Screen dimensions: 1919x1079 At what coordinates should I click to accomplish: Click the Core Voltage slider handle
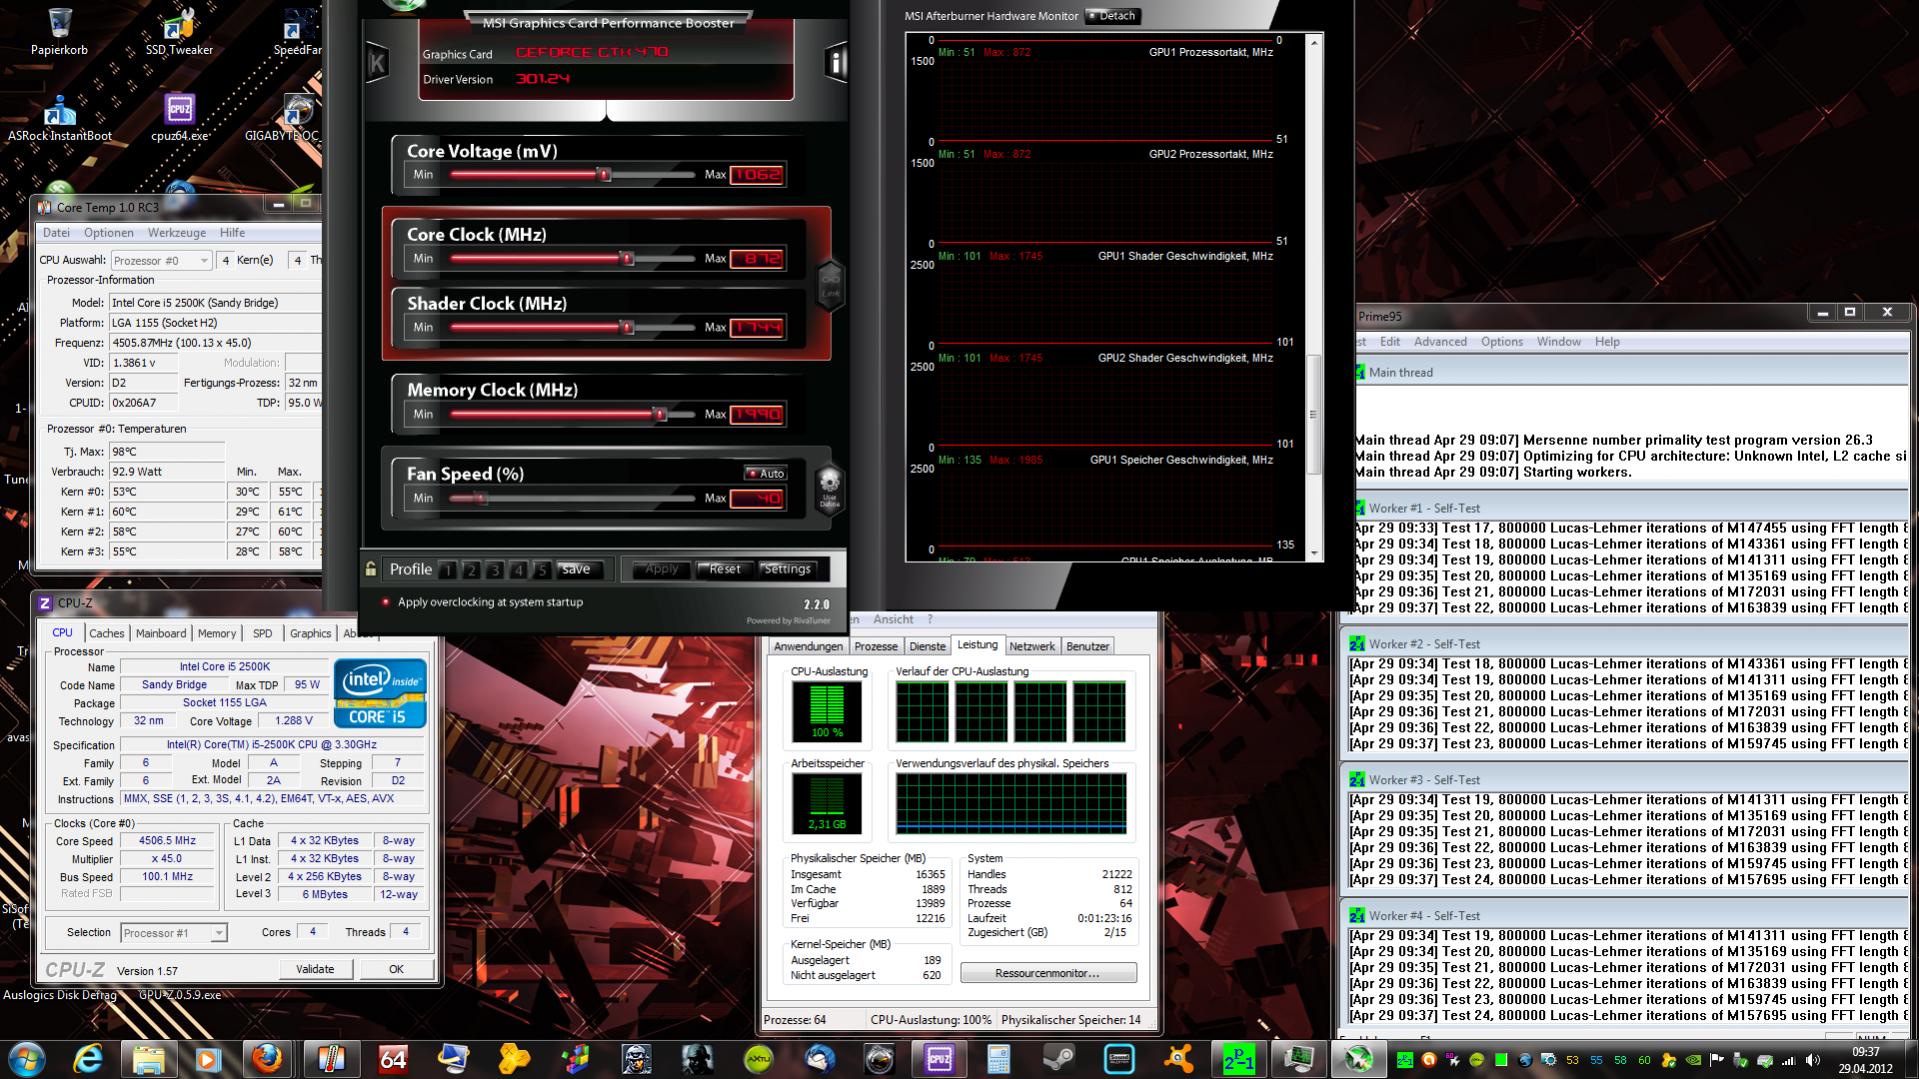click(x=604, y=175)
